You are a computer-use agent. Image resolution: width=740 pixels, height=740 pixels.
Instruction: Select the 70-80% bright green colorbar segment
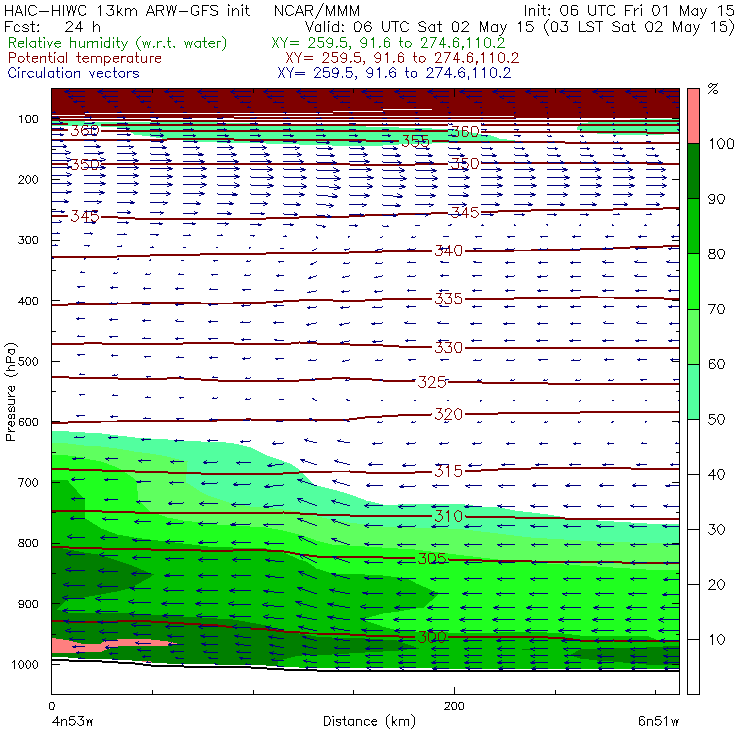click(x=693, y=281)
